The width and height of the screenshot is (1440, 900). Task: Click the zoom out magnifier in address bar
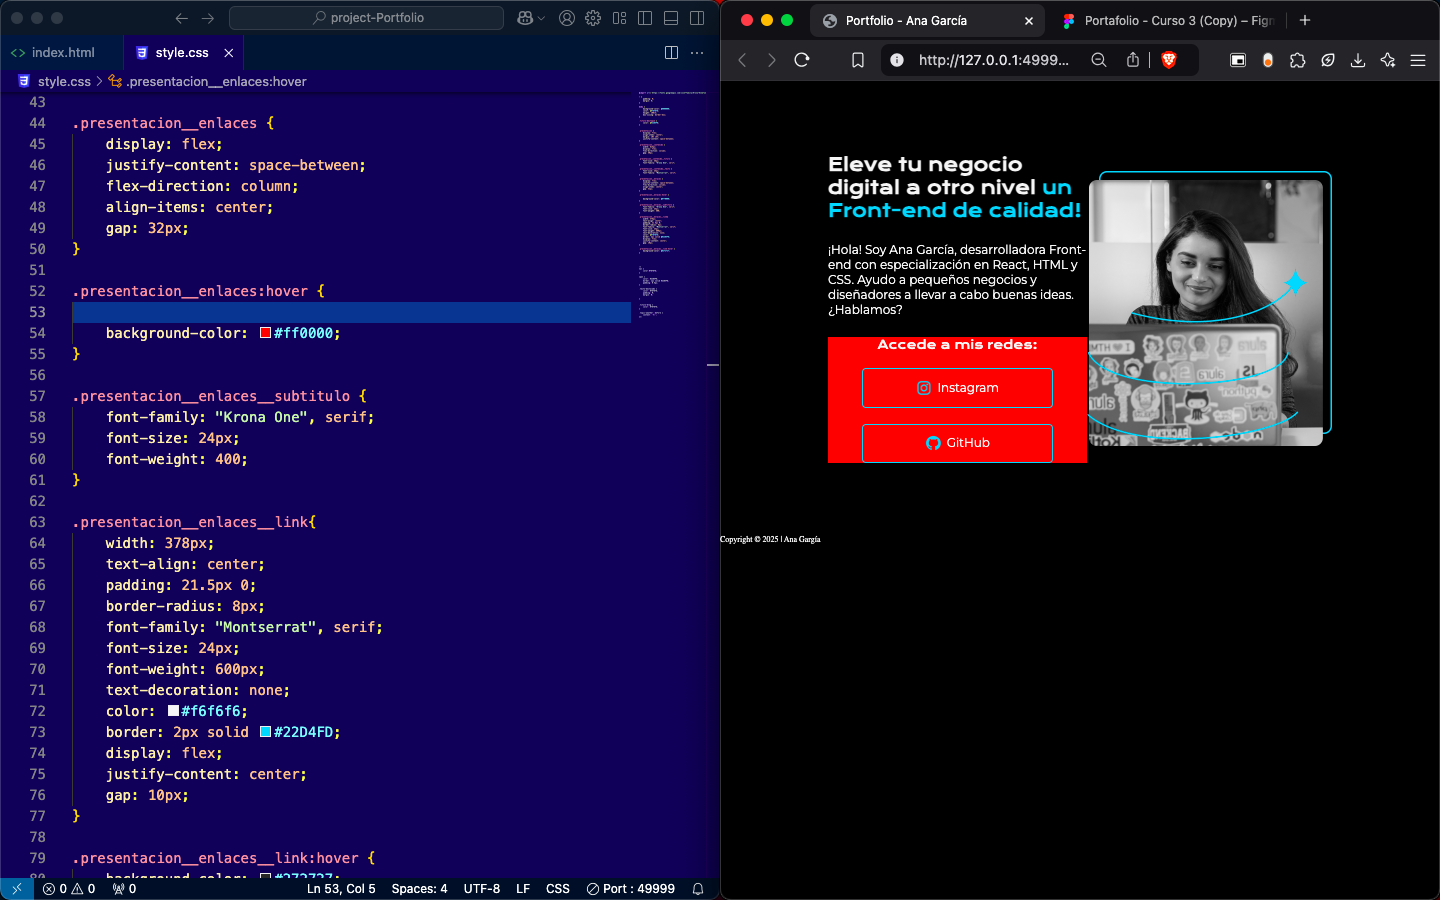[x=1099, y=60]
